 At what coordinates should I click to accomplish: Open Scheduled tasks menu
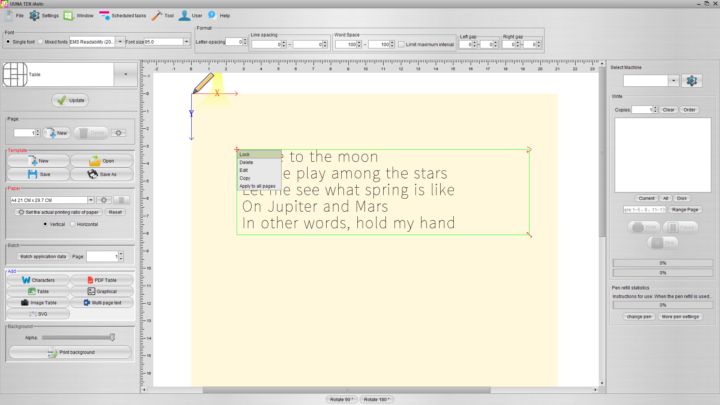(123, 16)
